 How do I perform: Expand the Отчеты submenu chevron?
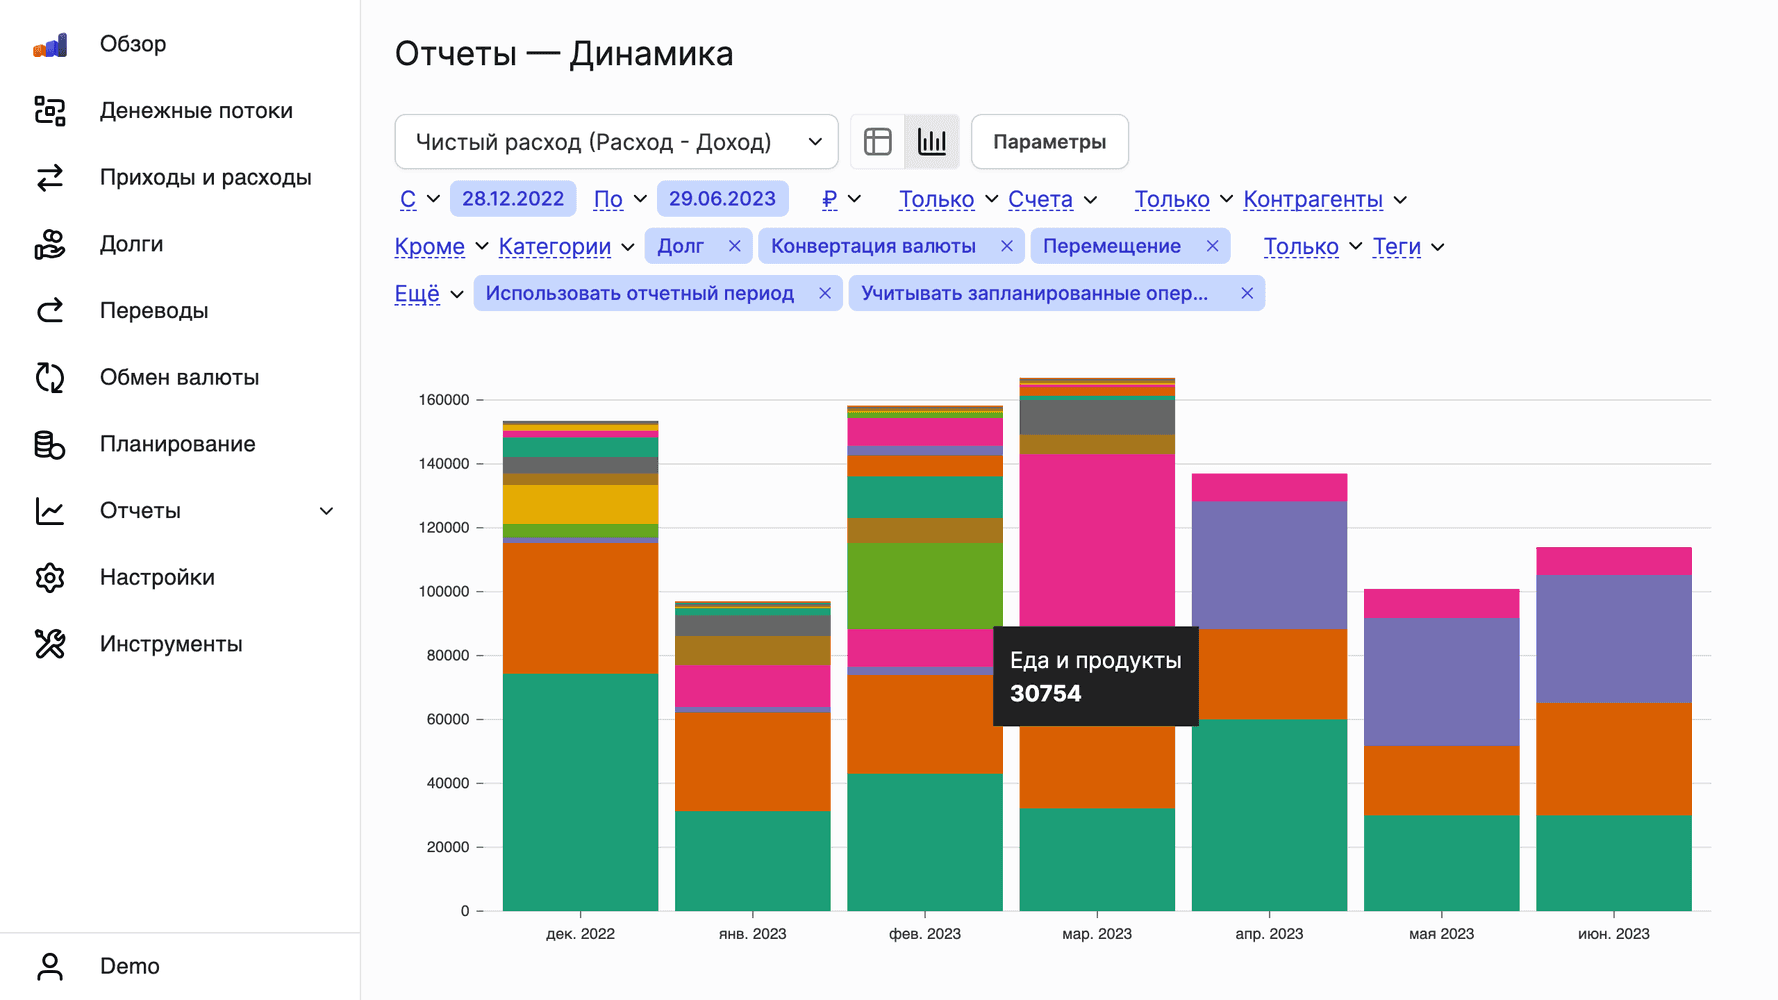[326, 511]
